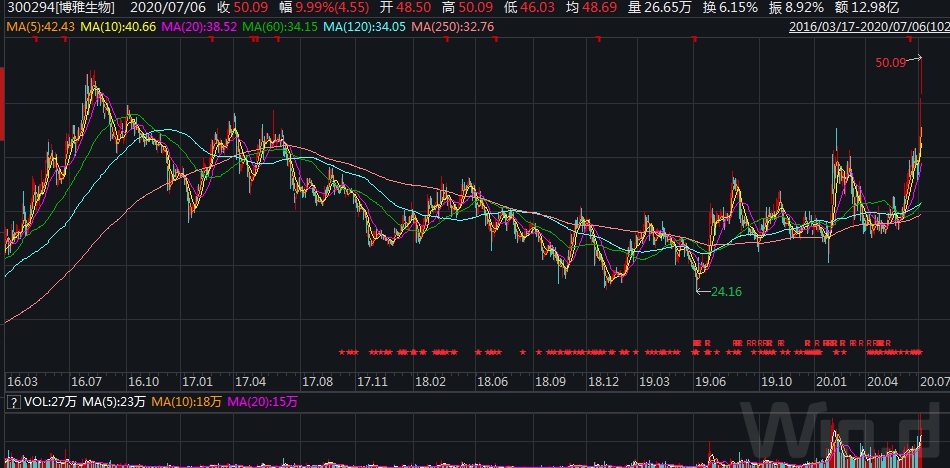Select the MA(5) price average label
The height and width of the screenshot is (468, 950).
[x=38, y=23]
